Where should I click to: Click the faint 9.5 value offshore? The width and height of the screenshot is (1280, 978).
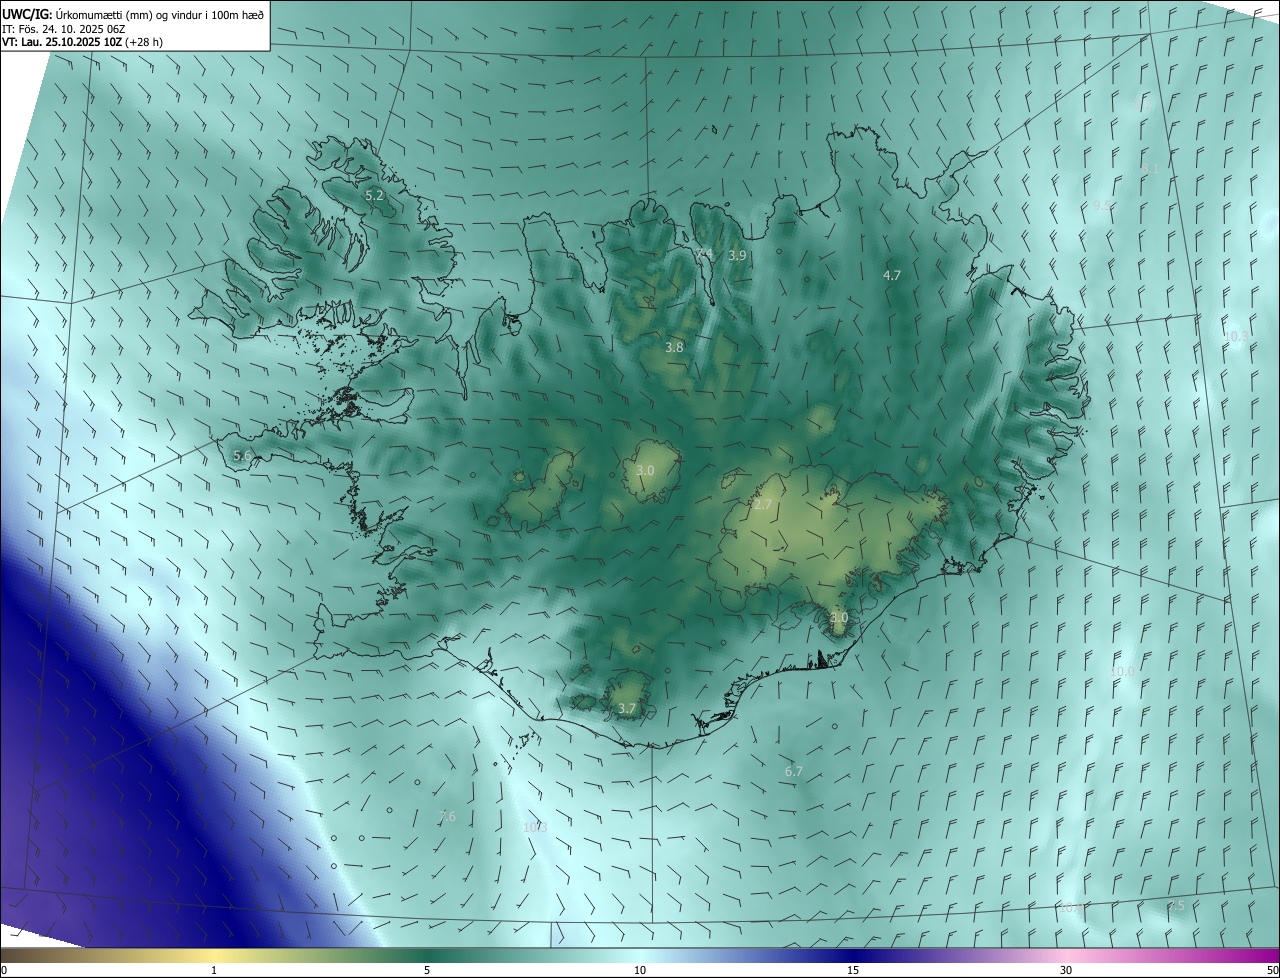coord(1103,205)
